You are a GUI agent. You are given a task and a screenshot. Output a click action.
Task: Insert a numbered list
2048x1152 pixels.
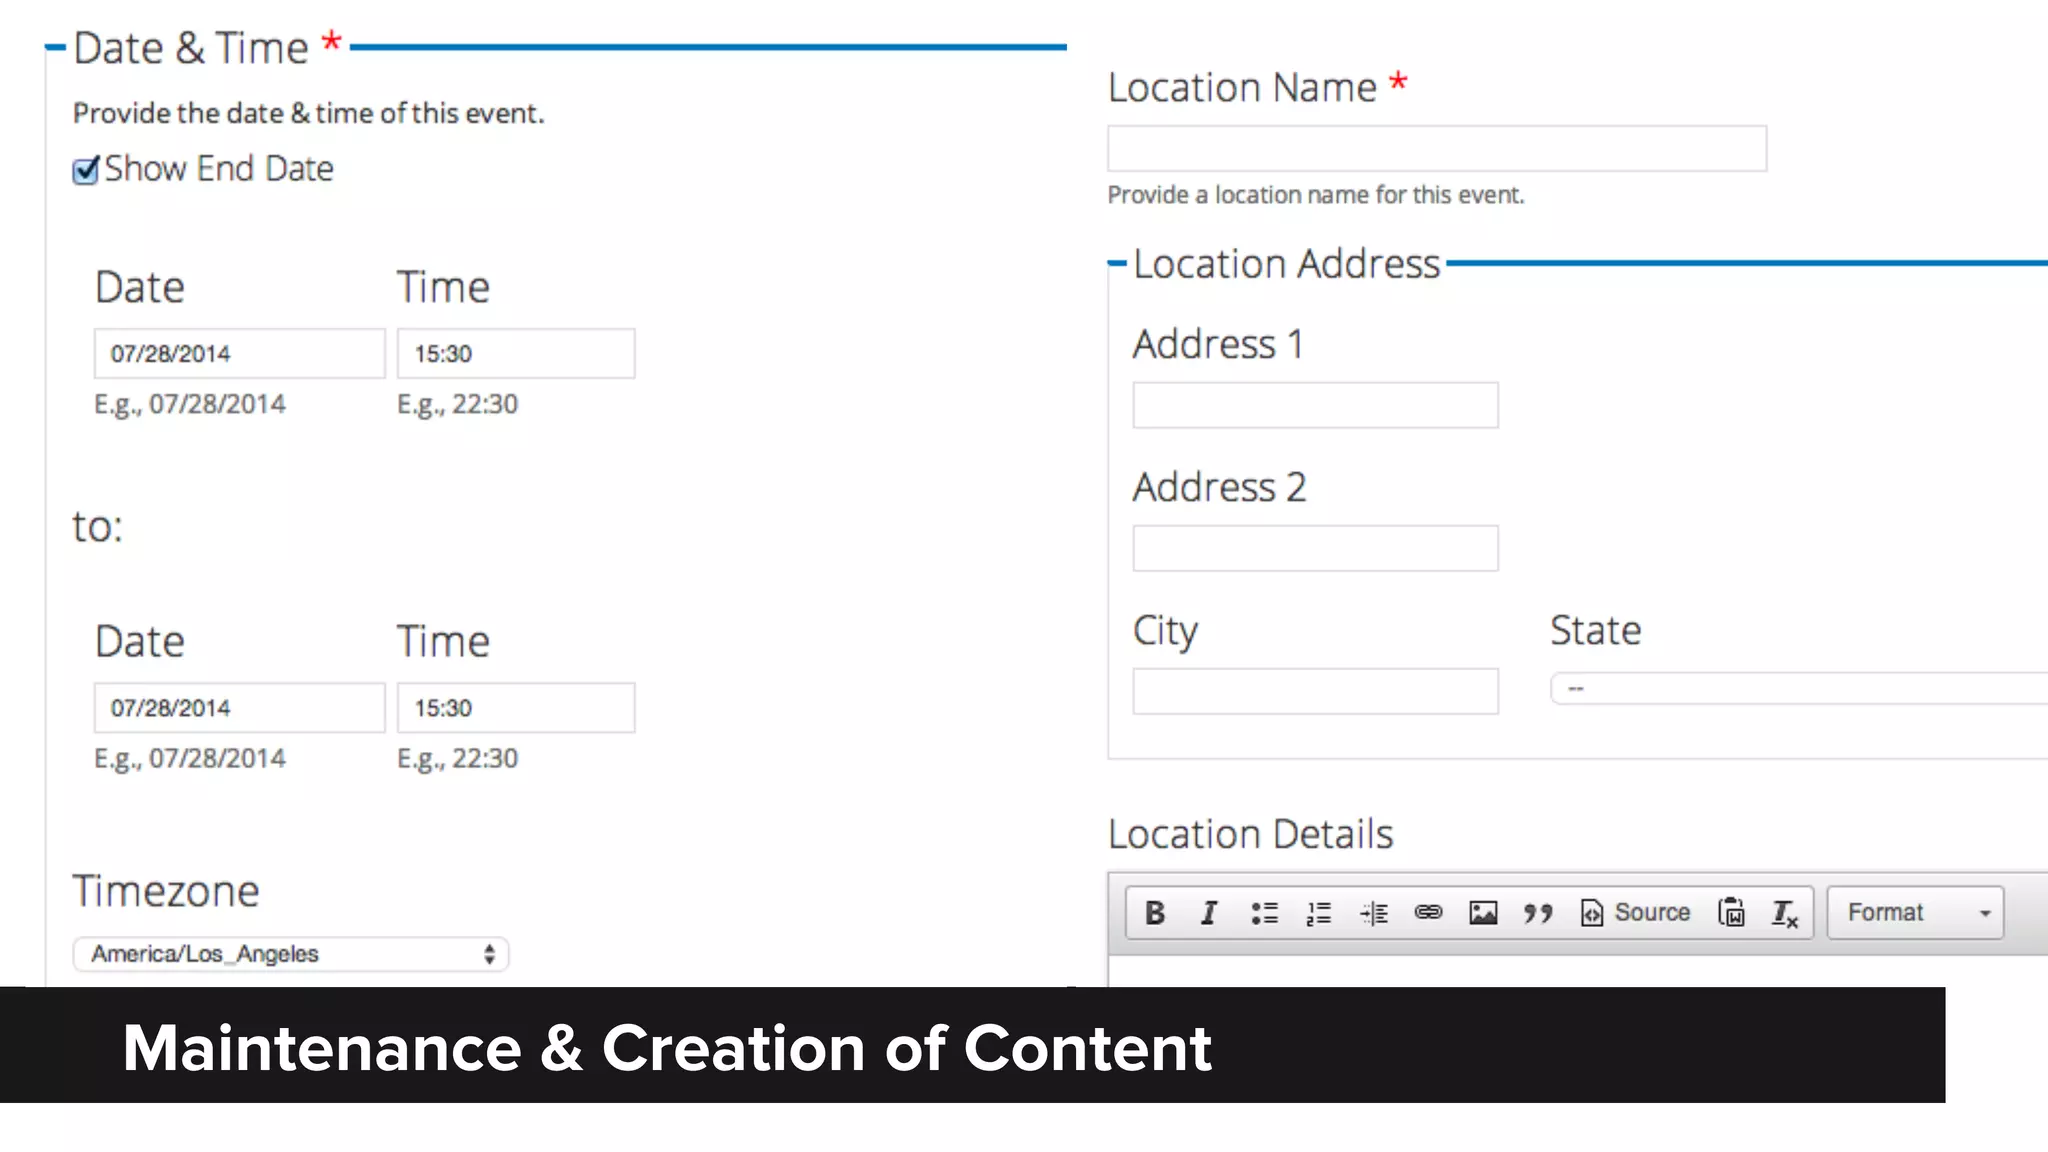click(1319, 913)
